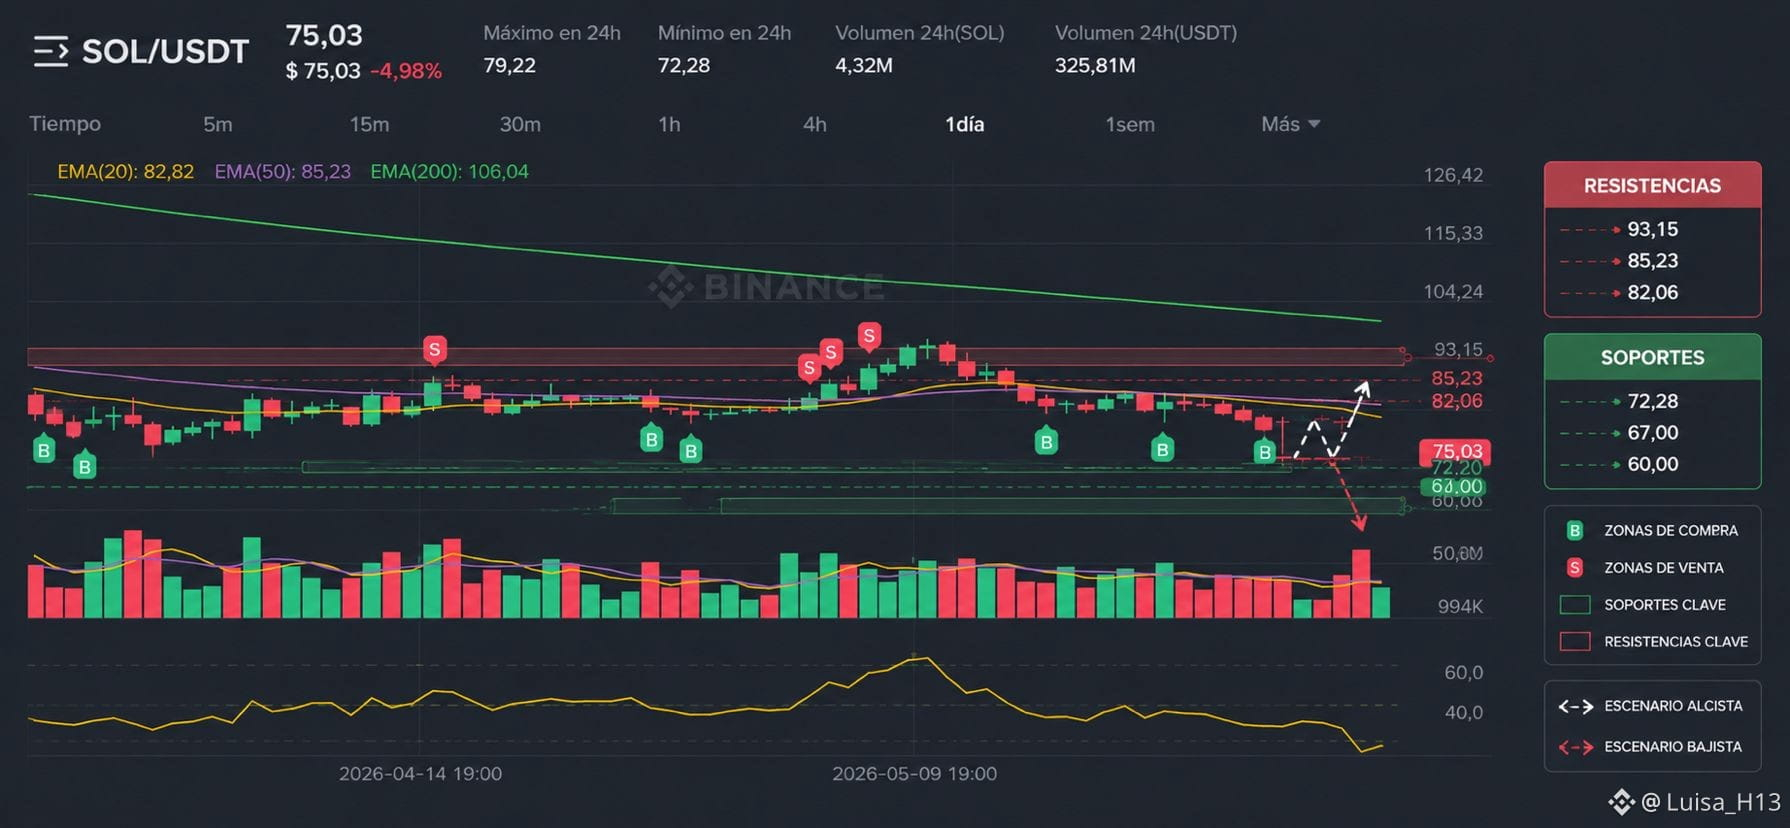Click the red S icon for Zonas de Venta
Viewport: 1790px width, 828px height.
[x=1575, y=568]
